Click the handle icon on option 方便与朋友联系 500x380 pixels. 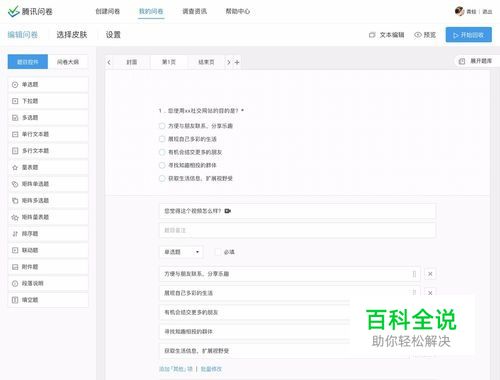click(x=414, y=274)
